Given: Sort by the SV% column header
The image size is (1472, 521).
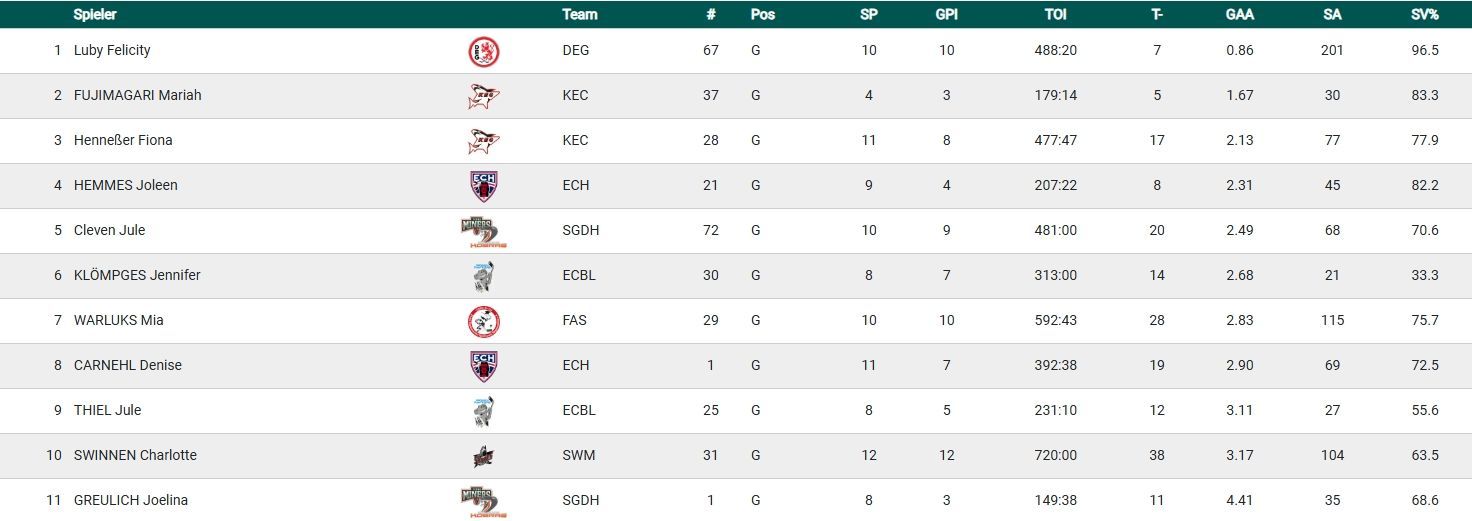Looking at the screenshot, I should [x=1424, y=15].
